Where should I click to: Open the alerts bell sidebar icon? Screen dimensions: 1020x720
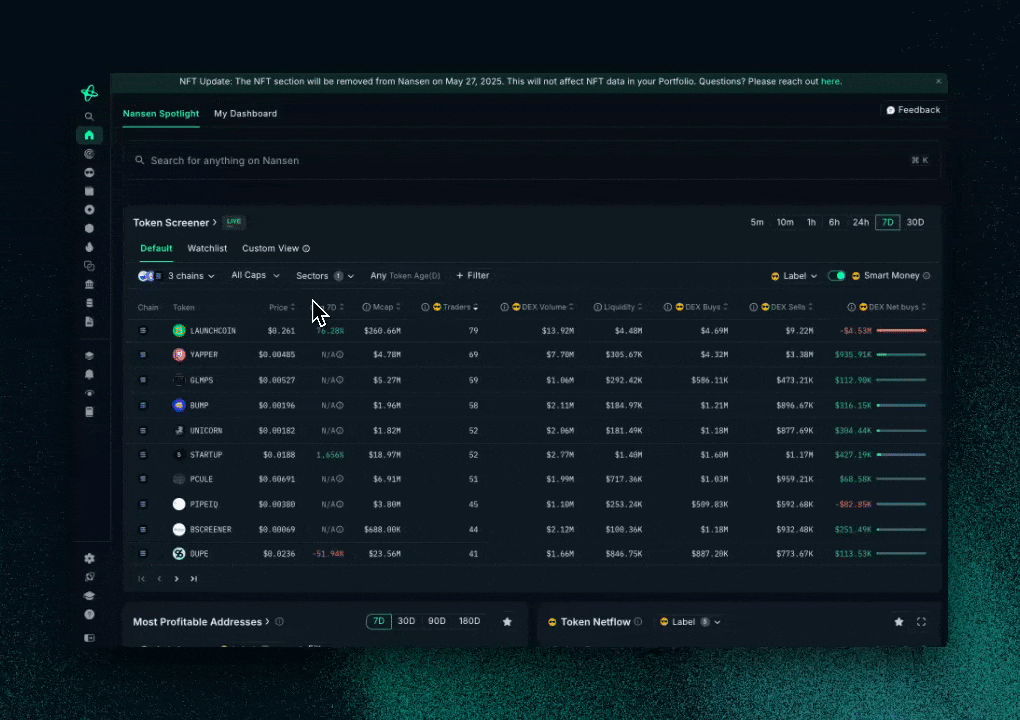click(89, 375)
